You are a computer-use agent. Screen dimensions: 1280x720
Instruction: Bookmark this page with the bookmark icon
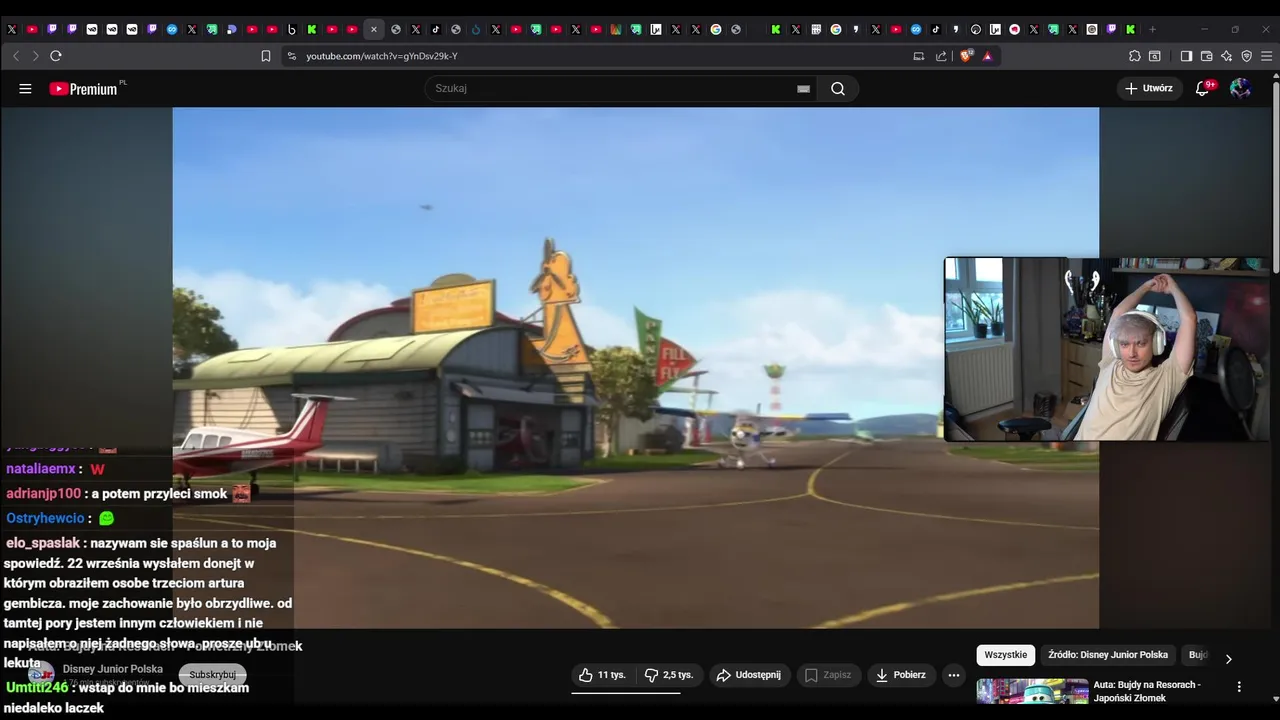pos(266,56)
